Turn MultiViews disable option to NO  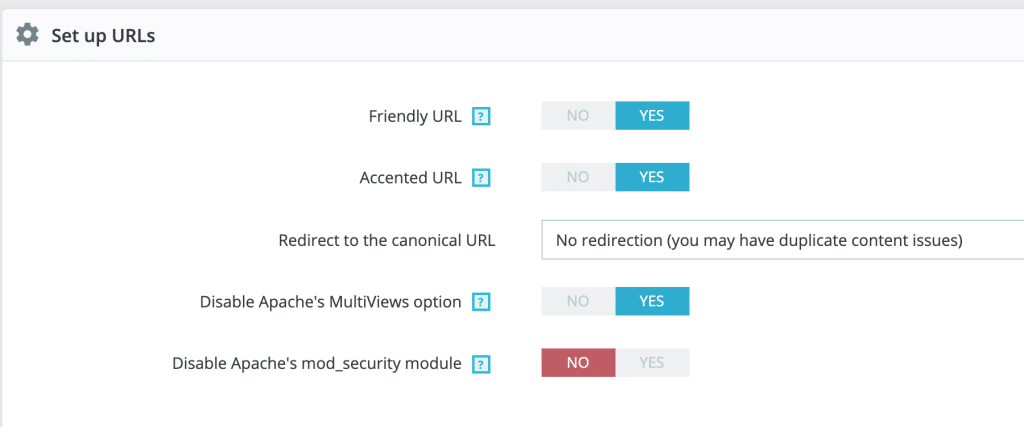pyautogui.click(x=578, y=301)
